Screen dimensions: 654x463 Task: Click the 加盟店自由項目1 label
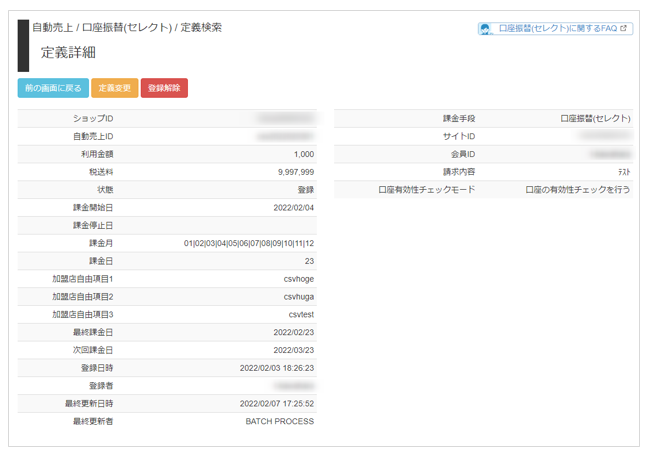(x=83, y=279)
